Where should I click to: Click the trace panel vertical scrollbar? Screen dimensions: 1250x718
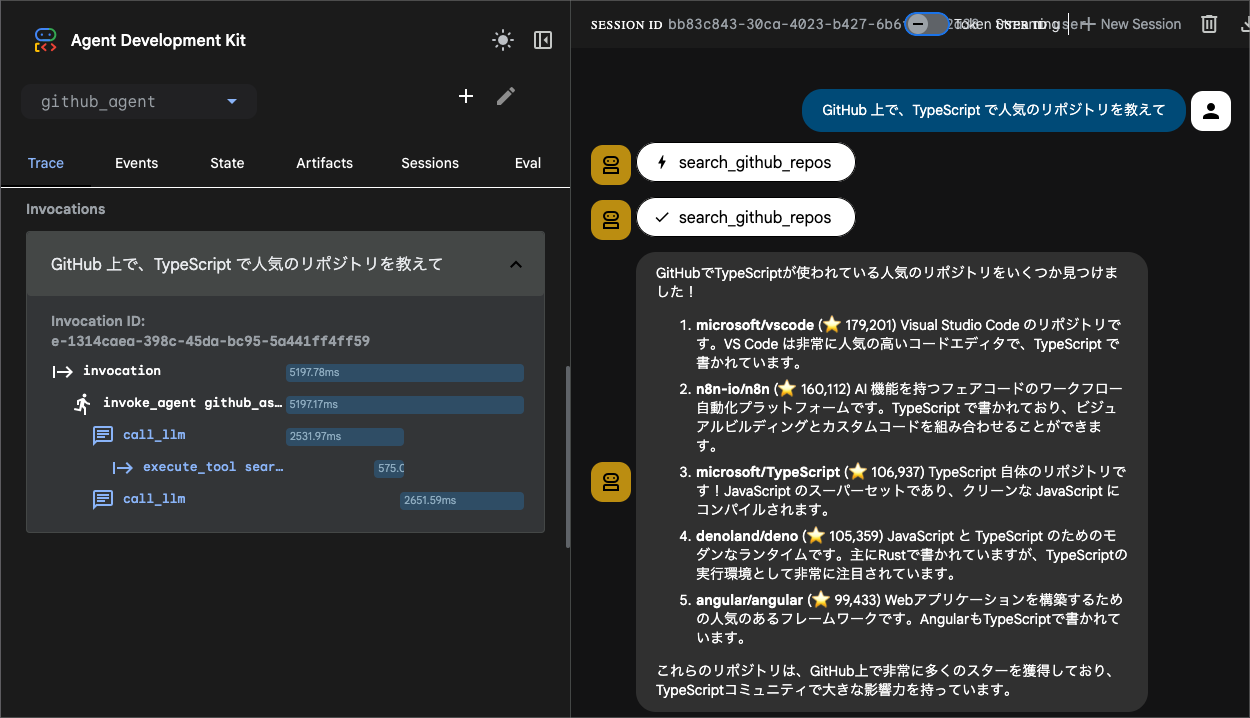click(x=567, y=456)
